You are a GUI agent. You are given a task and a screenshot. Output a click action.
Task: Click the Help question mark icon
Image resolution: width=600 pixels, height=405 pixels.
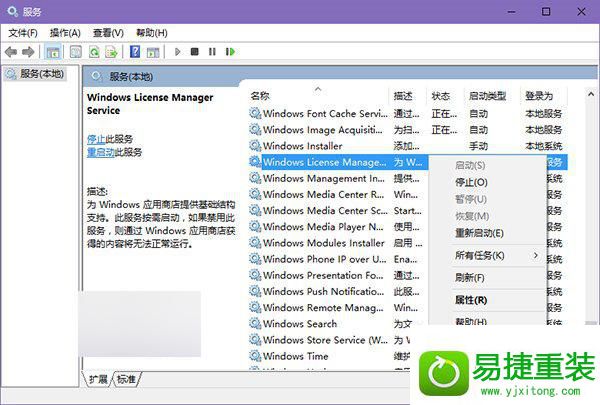tap(135, 52)
